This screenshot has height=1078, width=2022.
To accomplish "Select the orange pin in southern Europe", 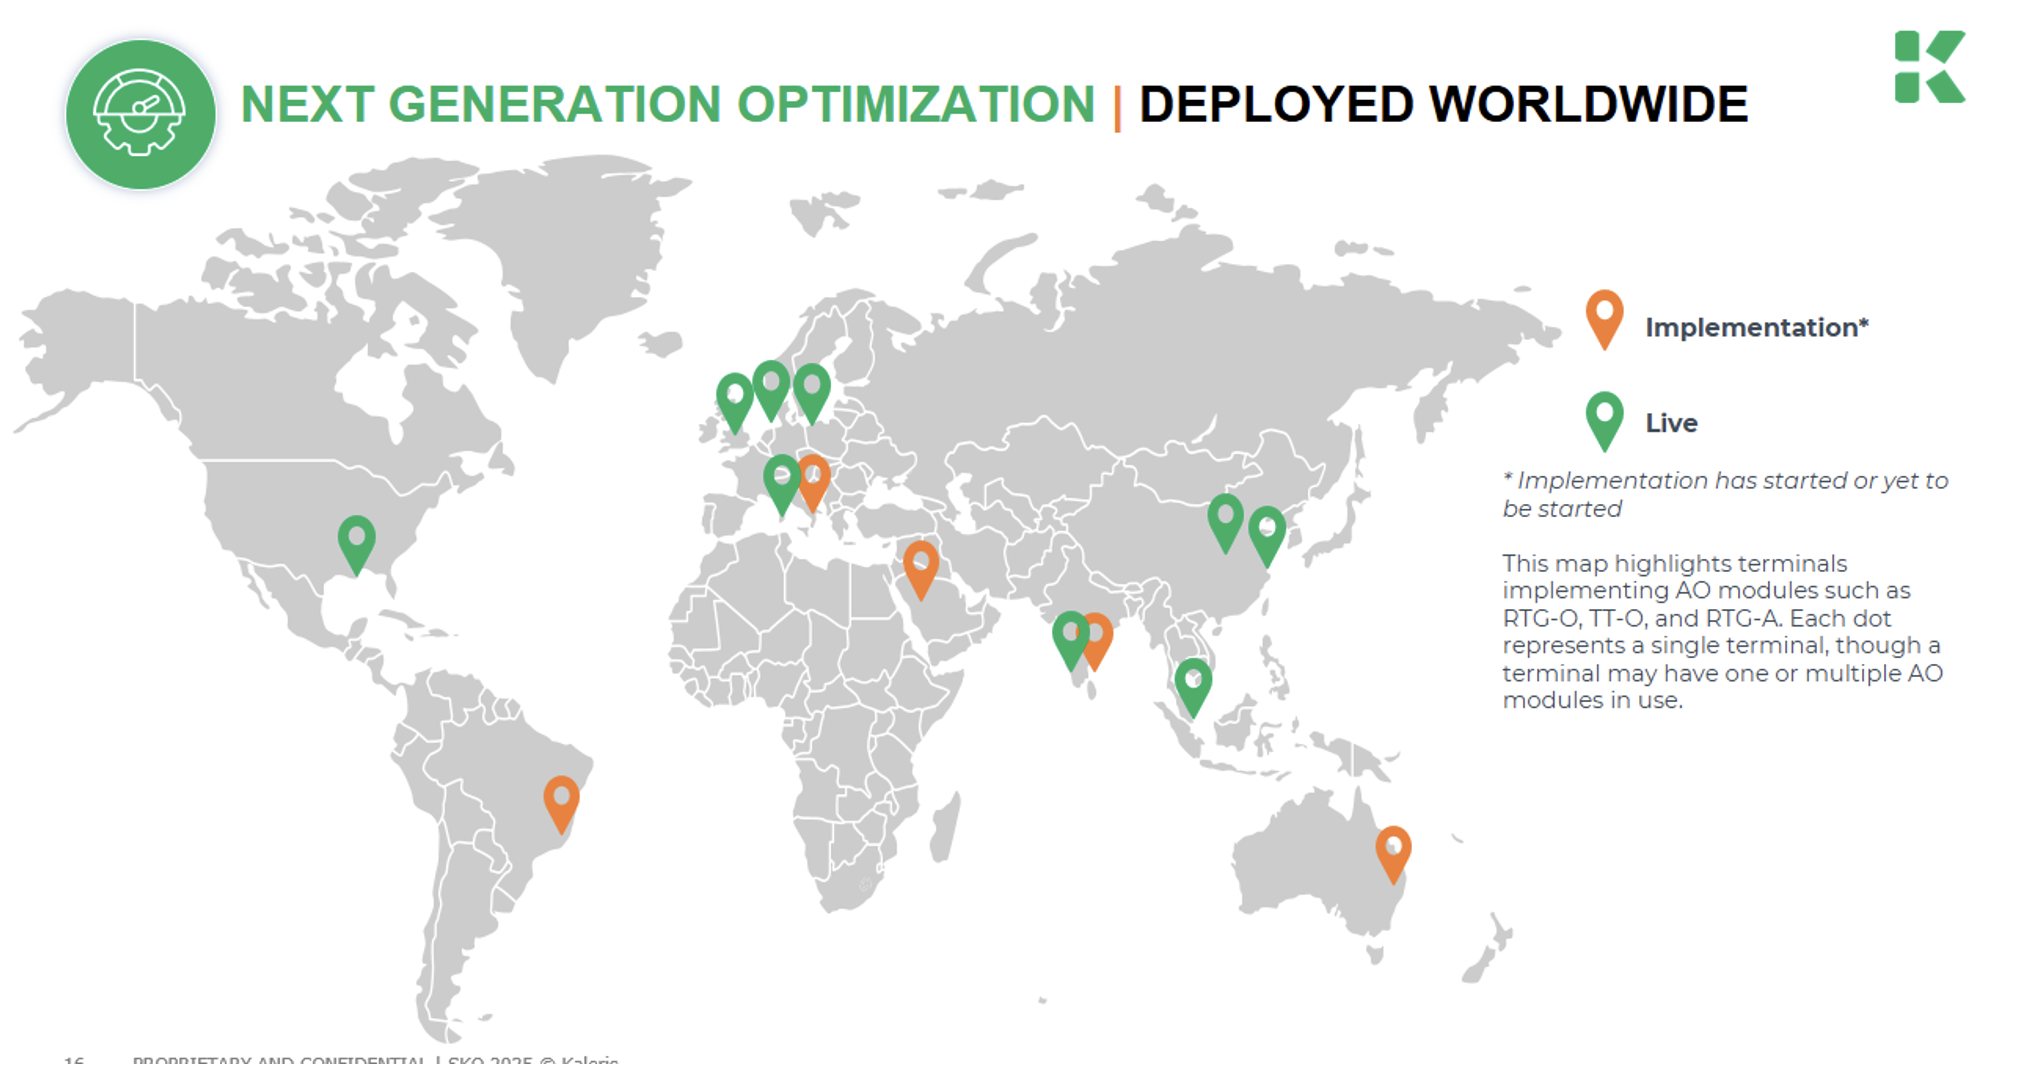I will tap(815, 479).
